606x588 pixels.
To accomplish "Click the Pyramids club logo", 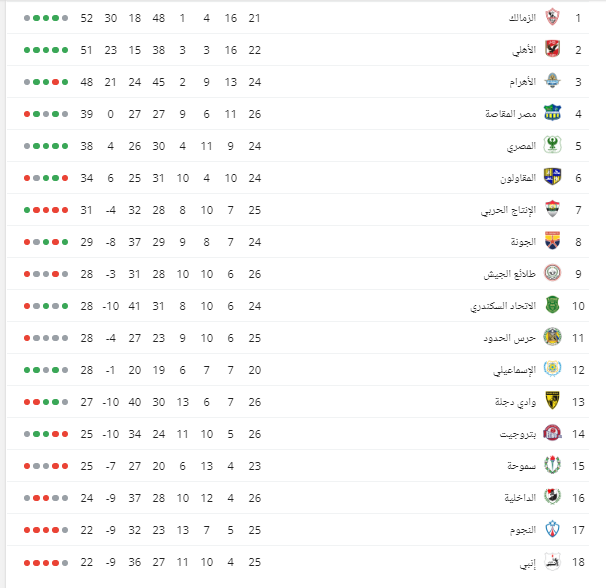I will click(552, 81).
